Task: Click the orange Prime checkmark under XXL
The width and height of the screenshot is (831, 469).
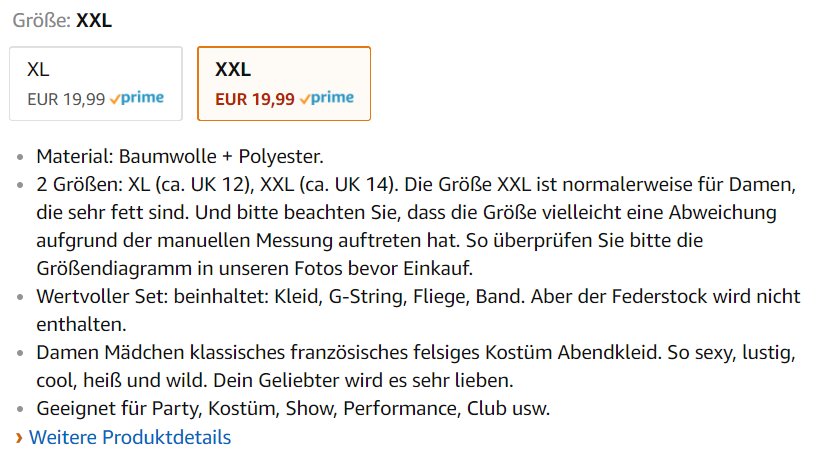Action: (x=304, y=98)
